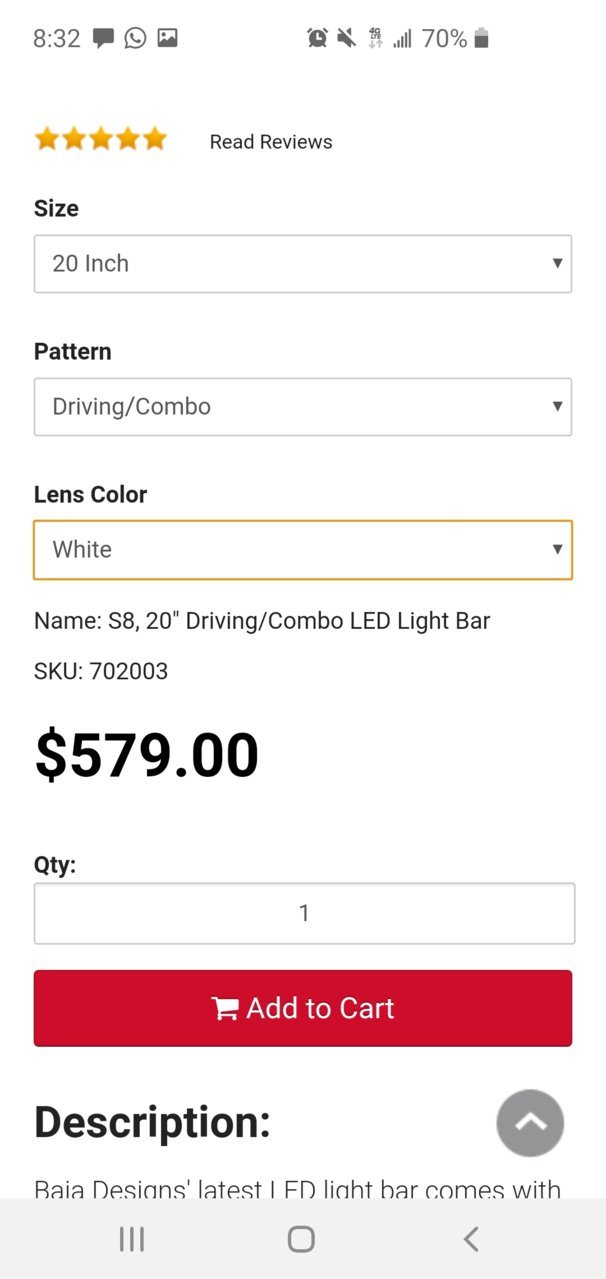Add the light bar to cart

click(x=303, y=1008)
